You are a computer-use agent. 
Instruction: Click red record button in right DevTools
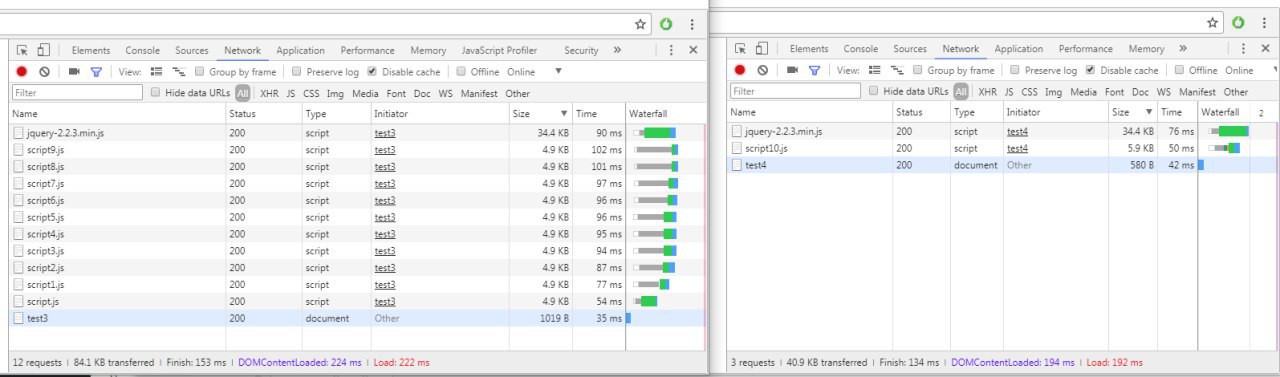(x=740, y=70)
